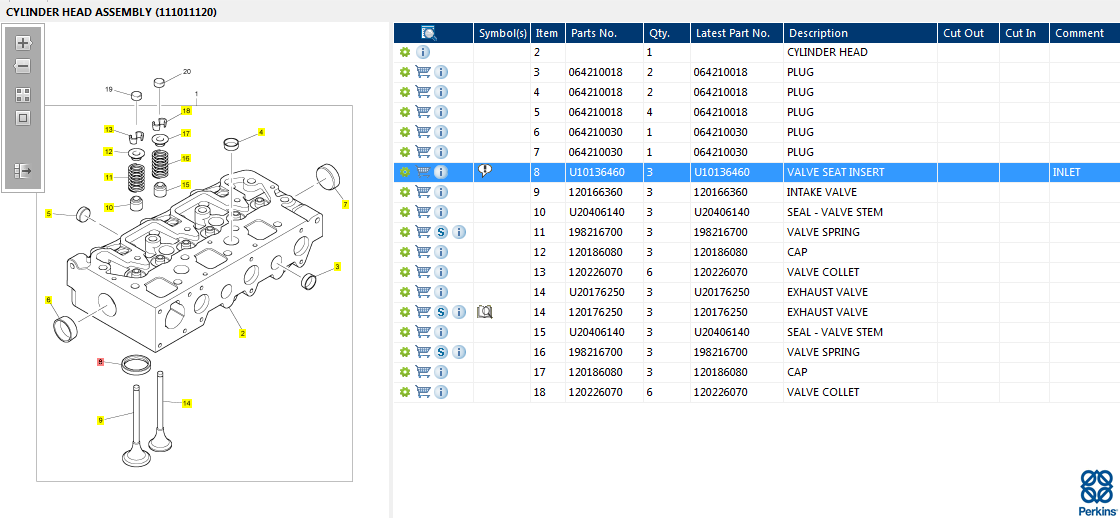Viewport: 1120px width, 518px height.
Task: Select the INTAKE VALVE description
Action: (x=821, y=192)
